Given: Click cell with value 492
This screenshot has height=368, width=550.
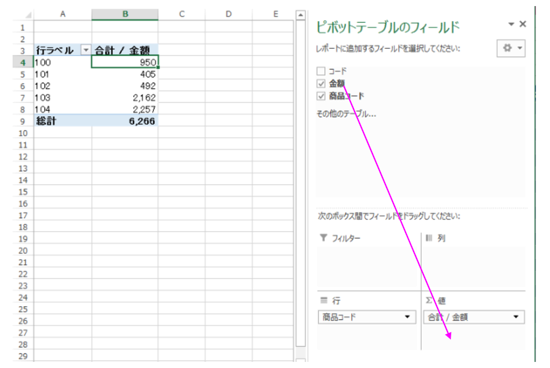Looking at the screenshot, I should 125,86.
